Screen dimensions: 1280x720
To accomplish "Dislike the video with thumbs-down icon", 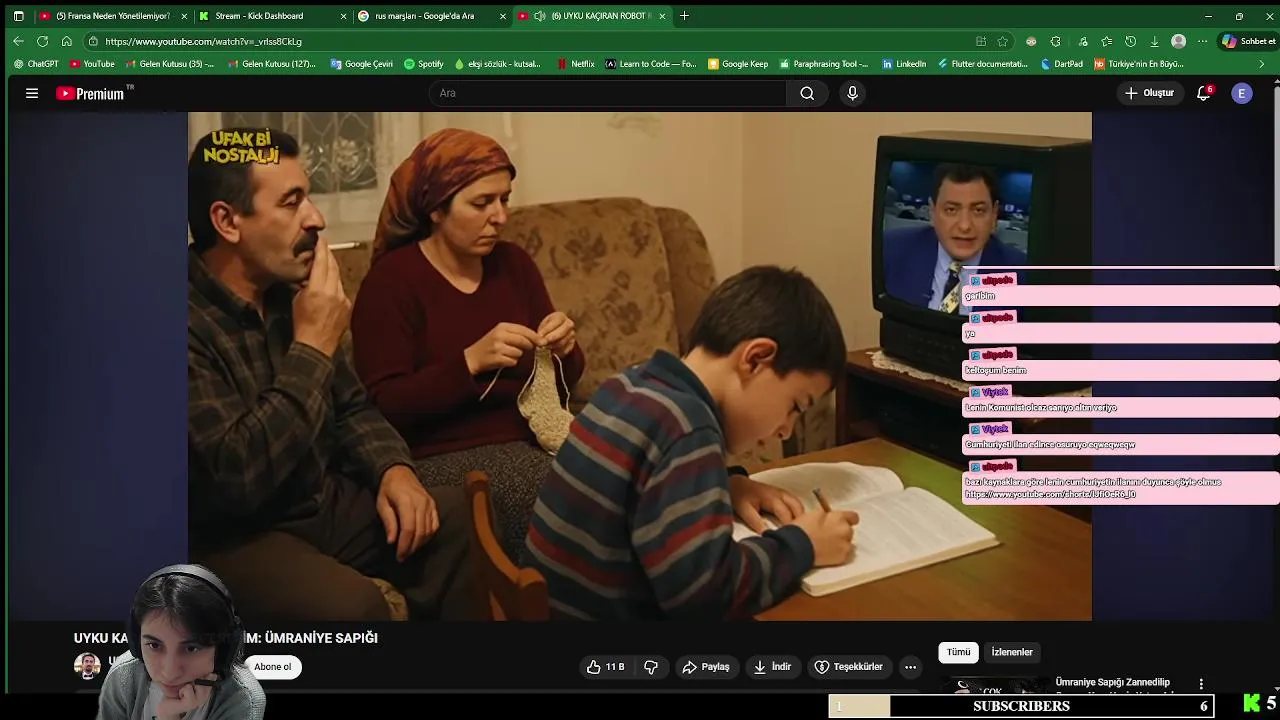I will (x=651, y=667).
